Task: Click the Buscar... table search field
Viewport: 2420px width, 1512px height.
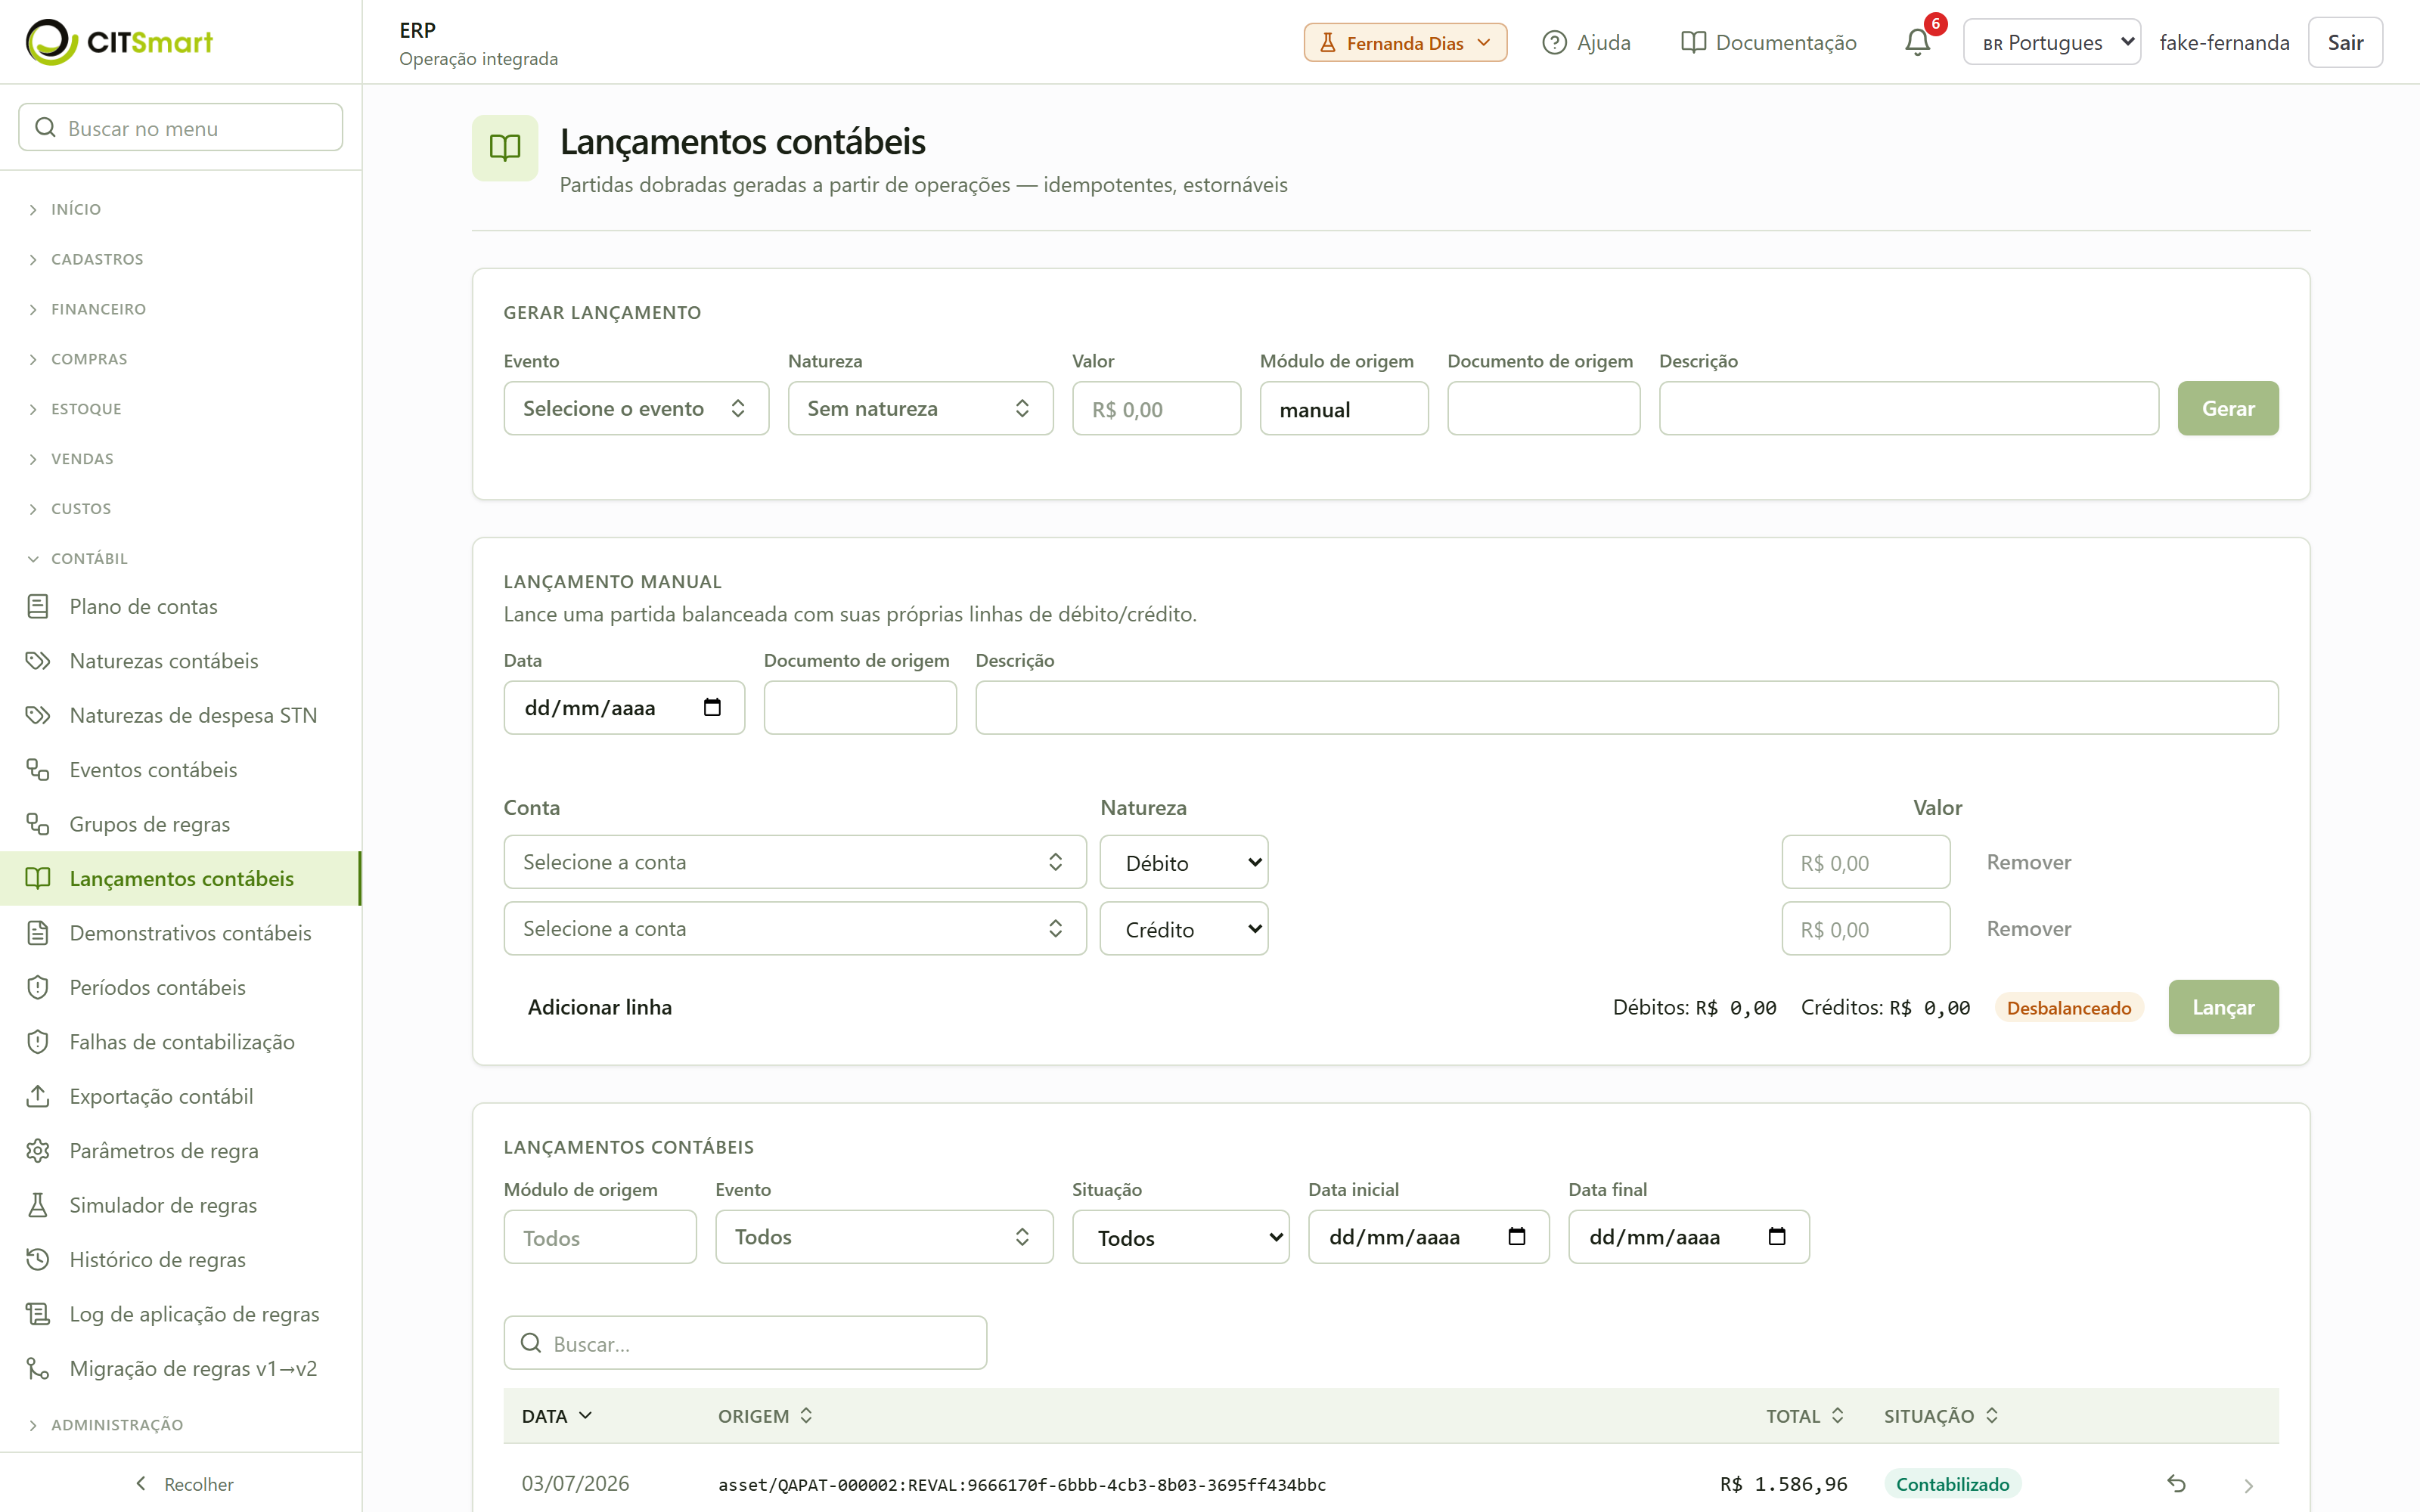Action: (745, 1343)
